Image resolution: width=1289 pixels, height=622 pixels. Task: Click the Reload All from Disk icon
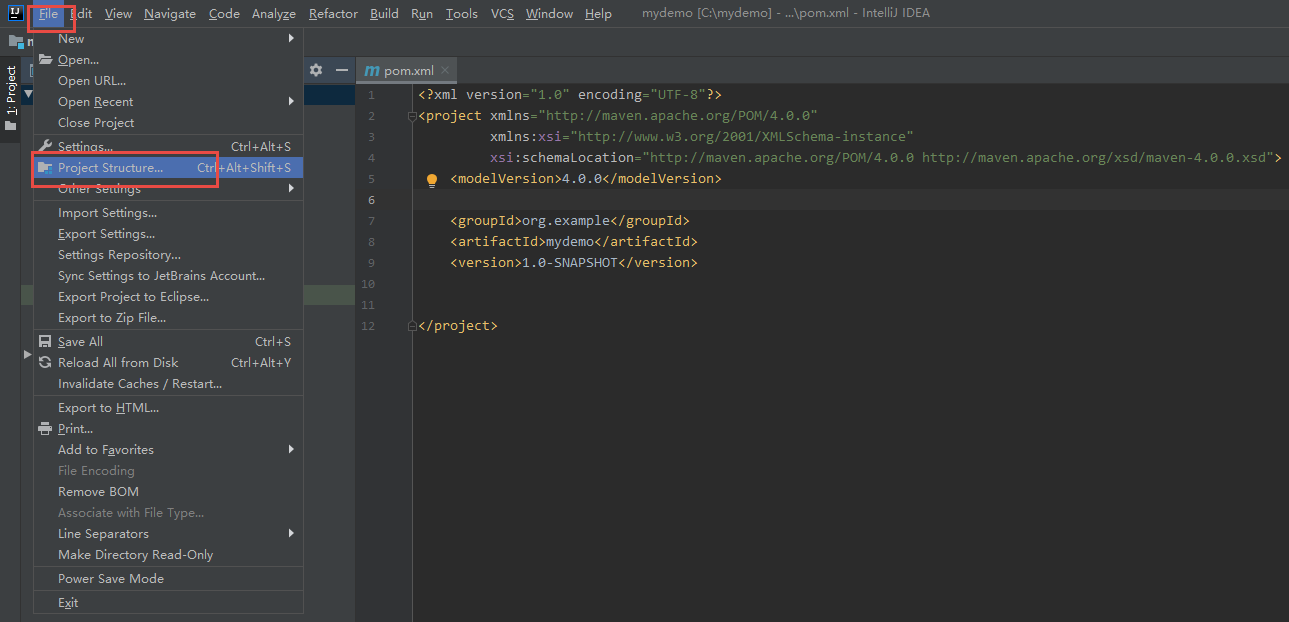pyautogui.click(x=45, y=363)
